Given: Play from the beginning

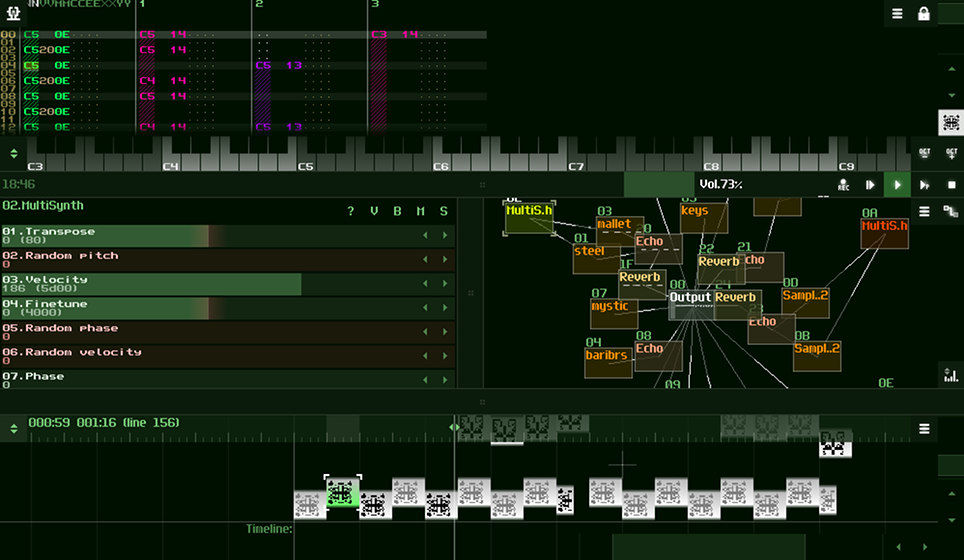Looking at the screenshot, I should [x=870, y=185].
